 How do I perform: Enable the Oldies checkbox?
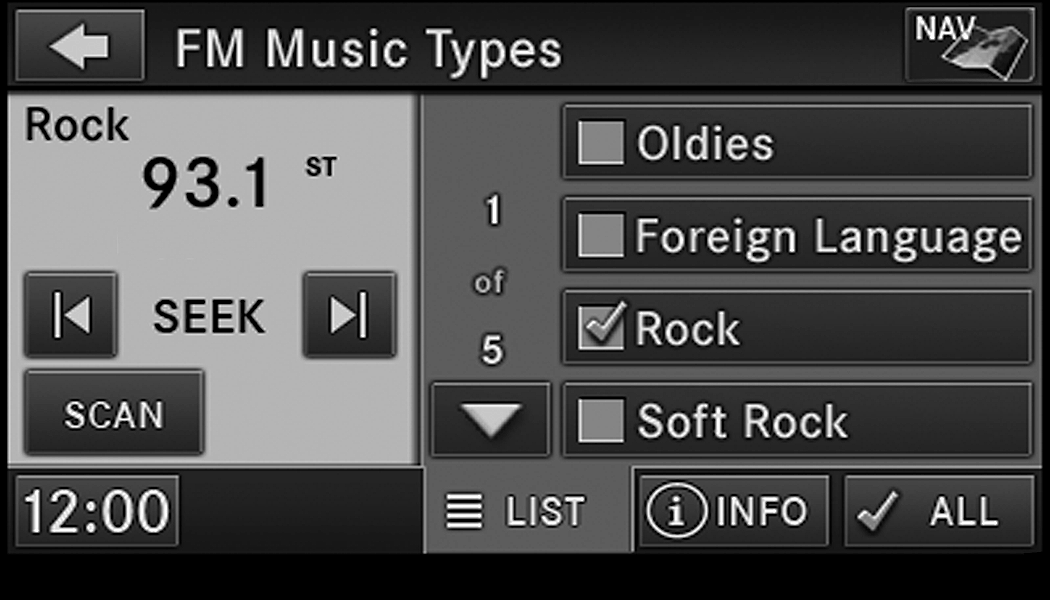(x=600, y=143)
